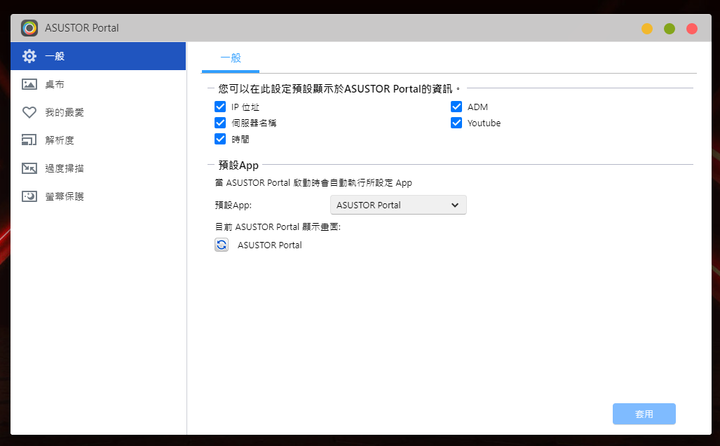Toggle the Youtube checkbox
This screenshot has width=720, height=446.
click(456, 123)
